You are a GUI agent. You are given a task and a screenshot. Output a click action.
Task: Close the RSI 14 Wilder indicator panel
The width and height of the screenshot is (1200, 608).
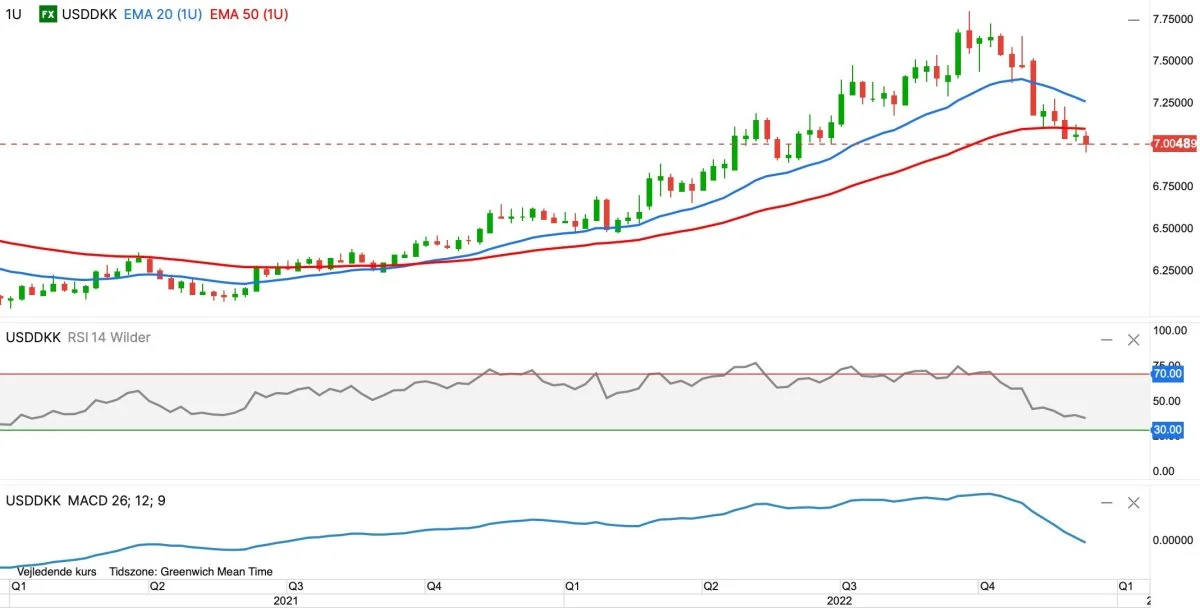1133,340
